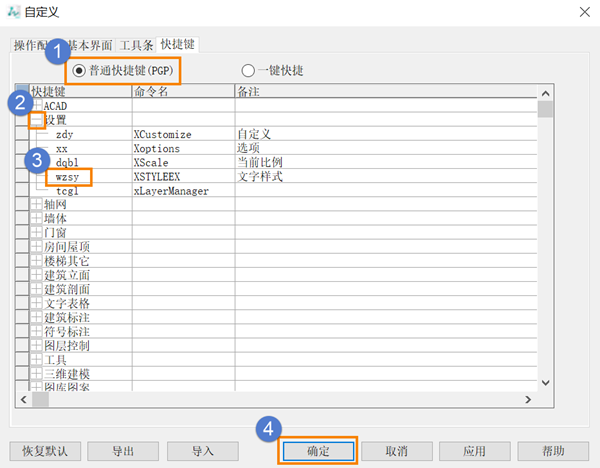Switch to the 工具条 tab
This screenshot has width=600, height=468.
pos(136,46)
